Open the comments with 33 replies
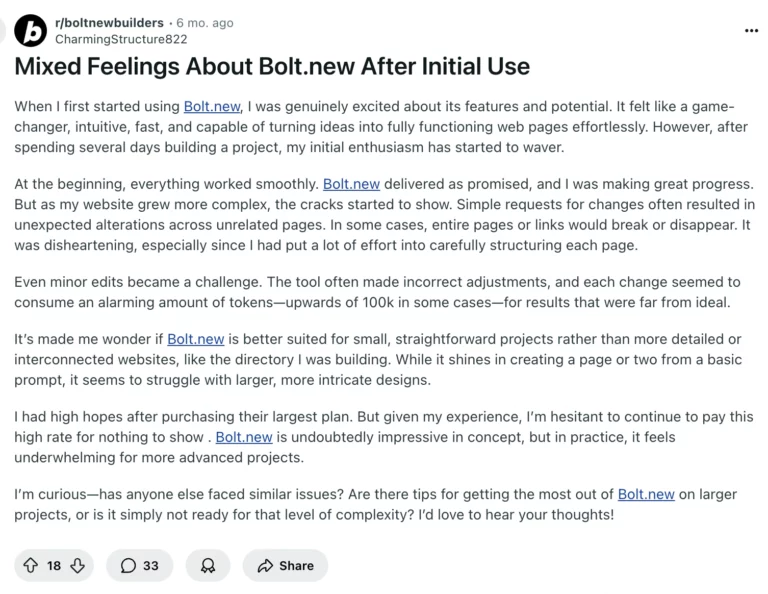 (x=140, y=565)
